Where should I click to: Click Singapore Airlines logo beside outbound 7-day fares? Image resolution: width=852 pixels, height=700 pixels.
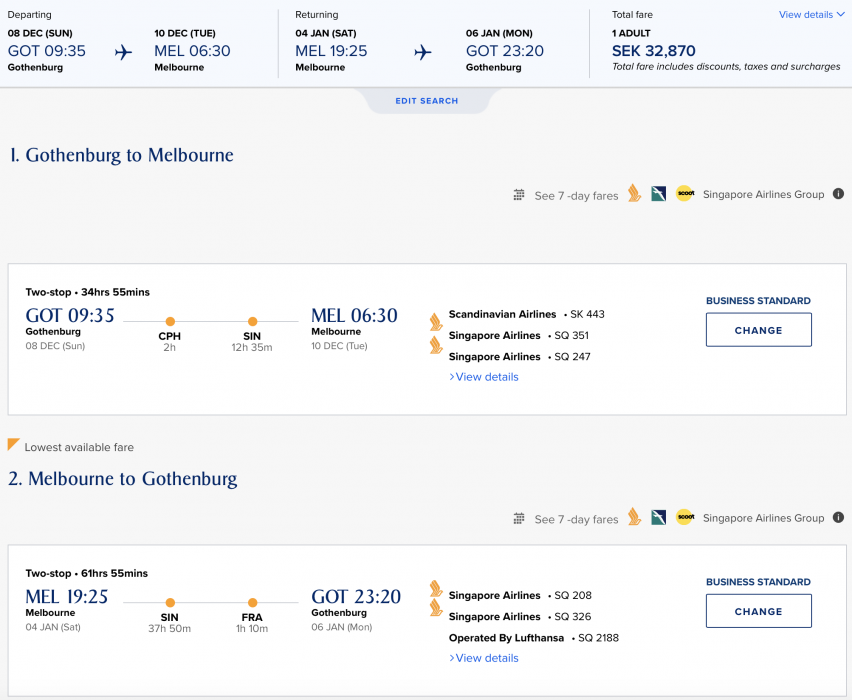click(x=634, y=194)
